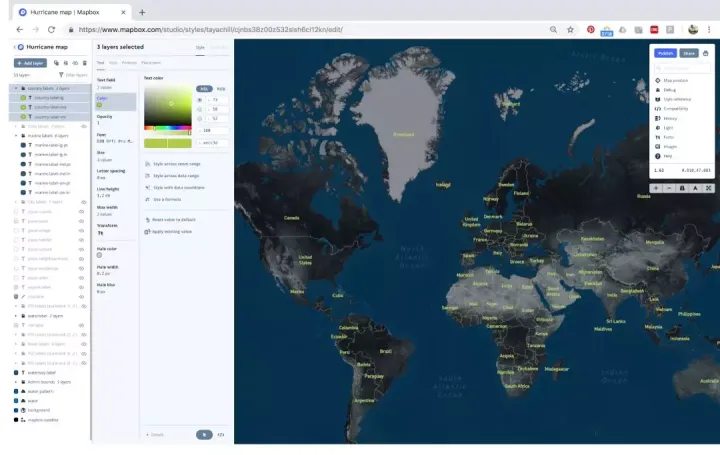Viewport: 720px width, 455px height.
Task: Zoom in the map with plus button
Action: pos(655,187)
